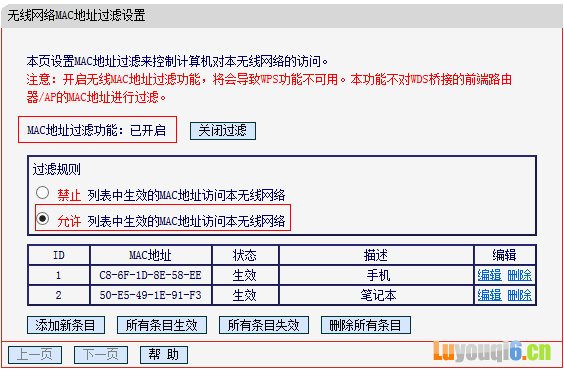
Task: Click the 描述 column header
Action: coord(376,255)
